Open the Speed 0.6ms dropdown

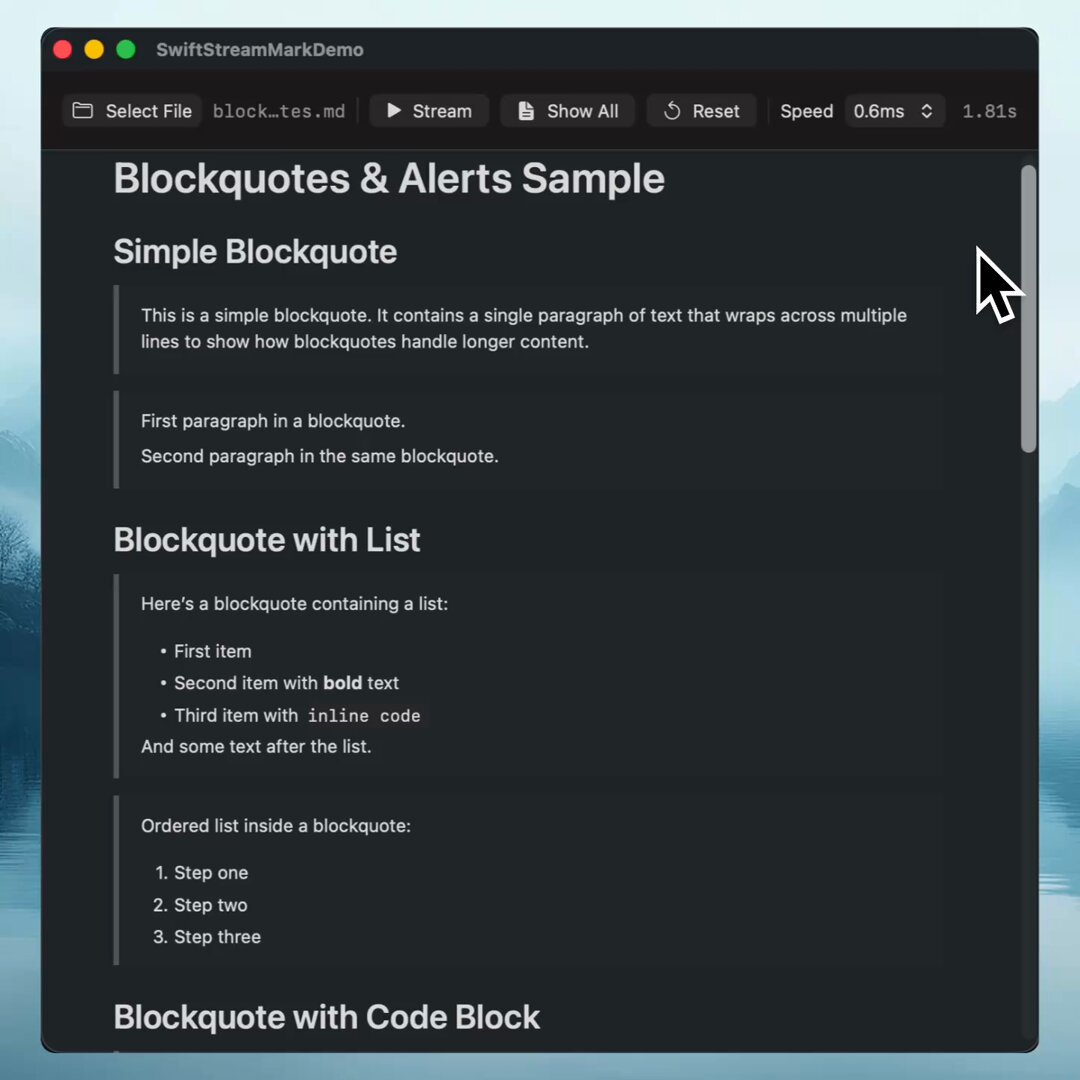pos(894,111)
